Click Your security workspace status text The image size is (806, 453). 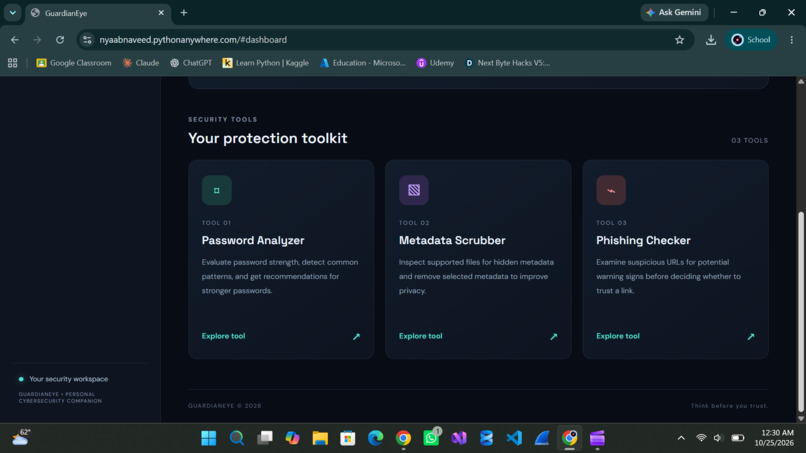pyautogui.click(x=68, y=379)
